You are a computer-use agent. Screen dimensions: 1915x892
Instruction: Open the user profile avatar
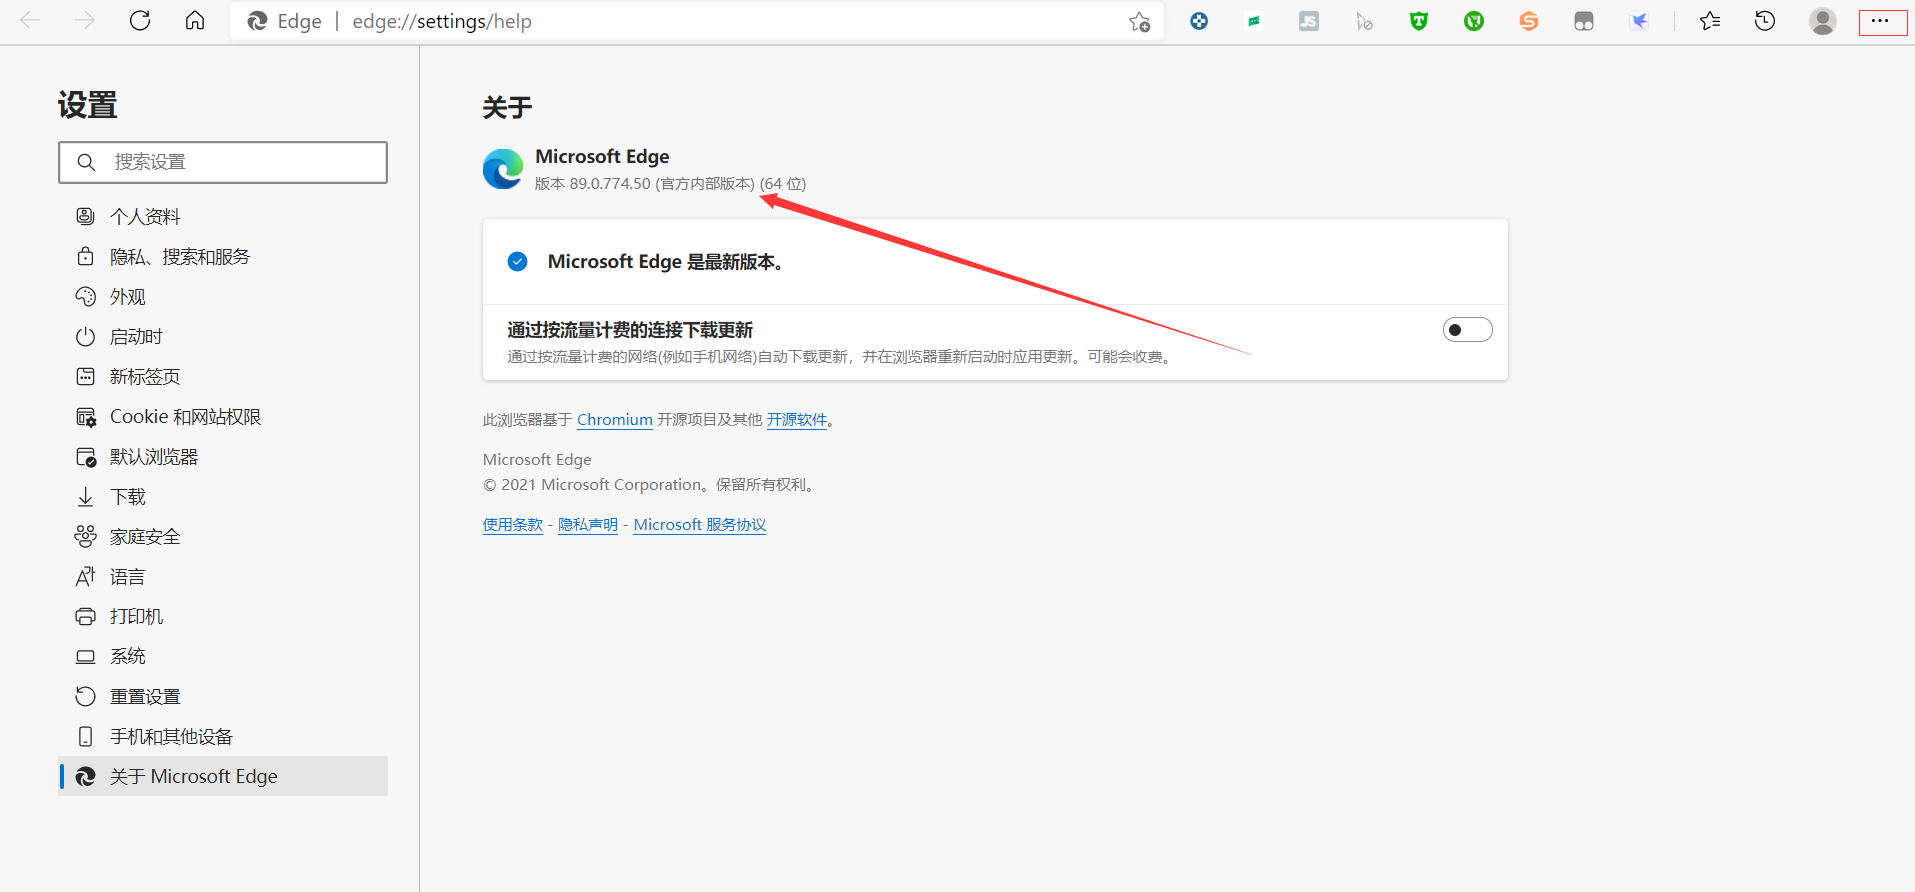(x=1823, y=21)
